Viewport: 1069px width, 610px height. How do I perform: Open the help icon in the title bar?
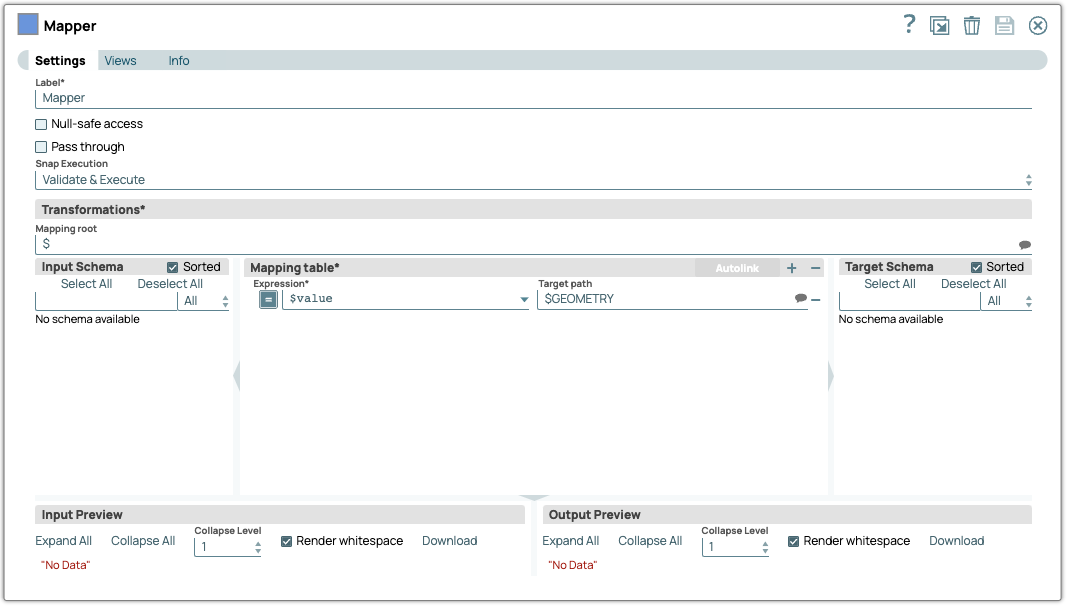[x=909, y=25]
